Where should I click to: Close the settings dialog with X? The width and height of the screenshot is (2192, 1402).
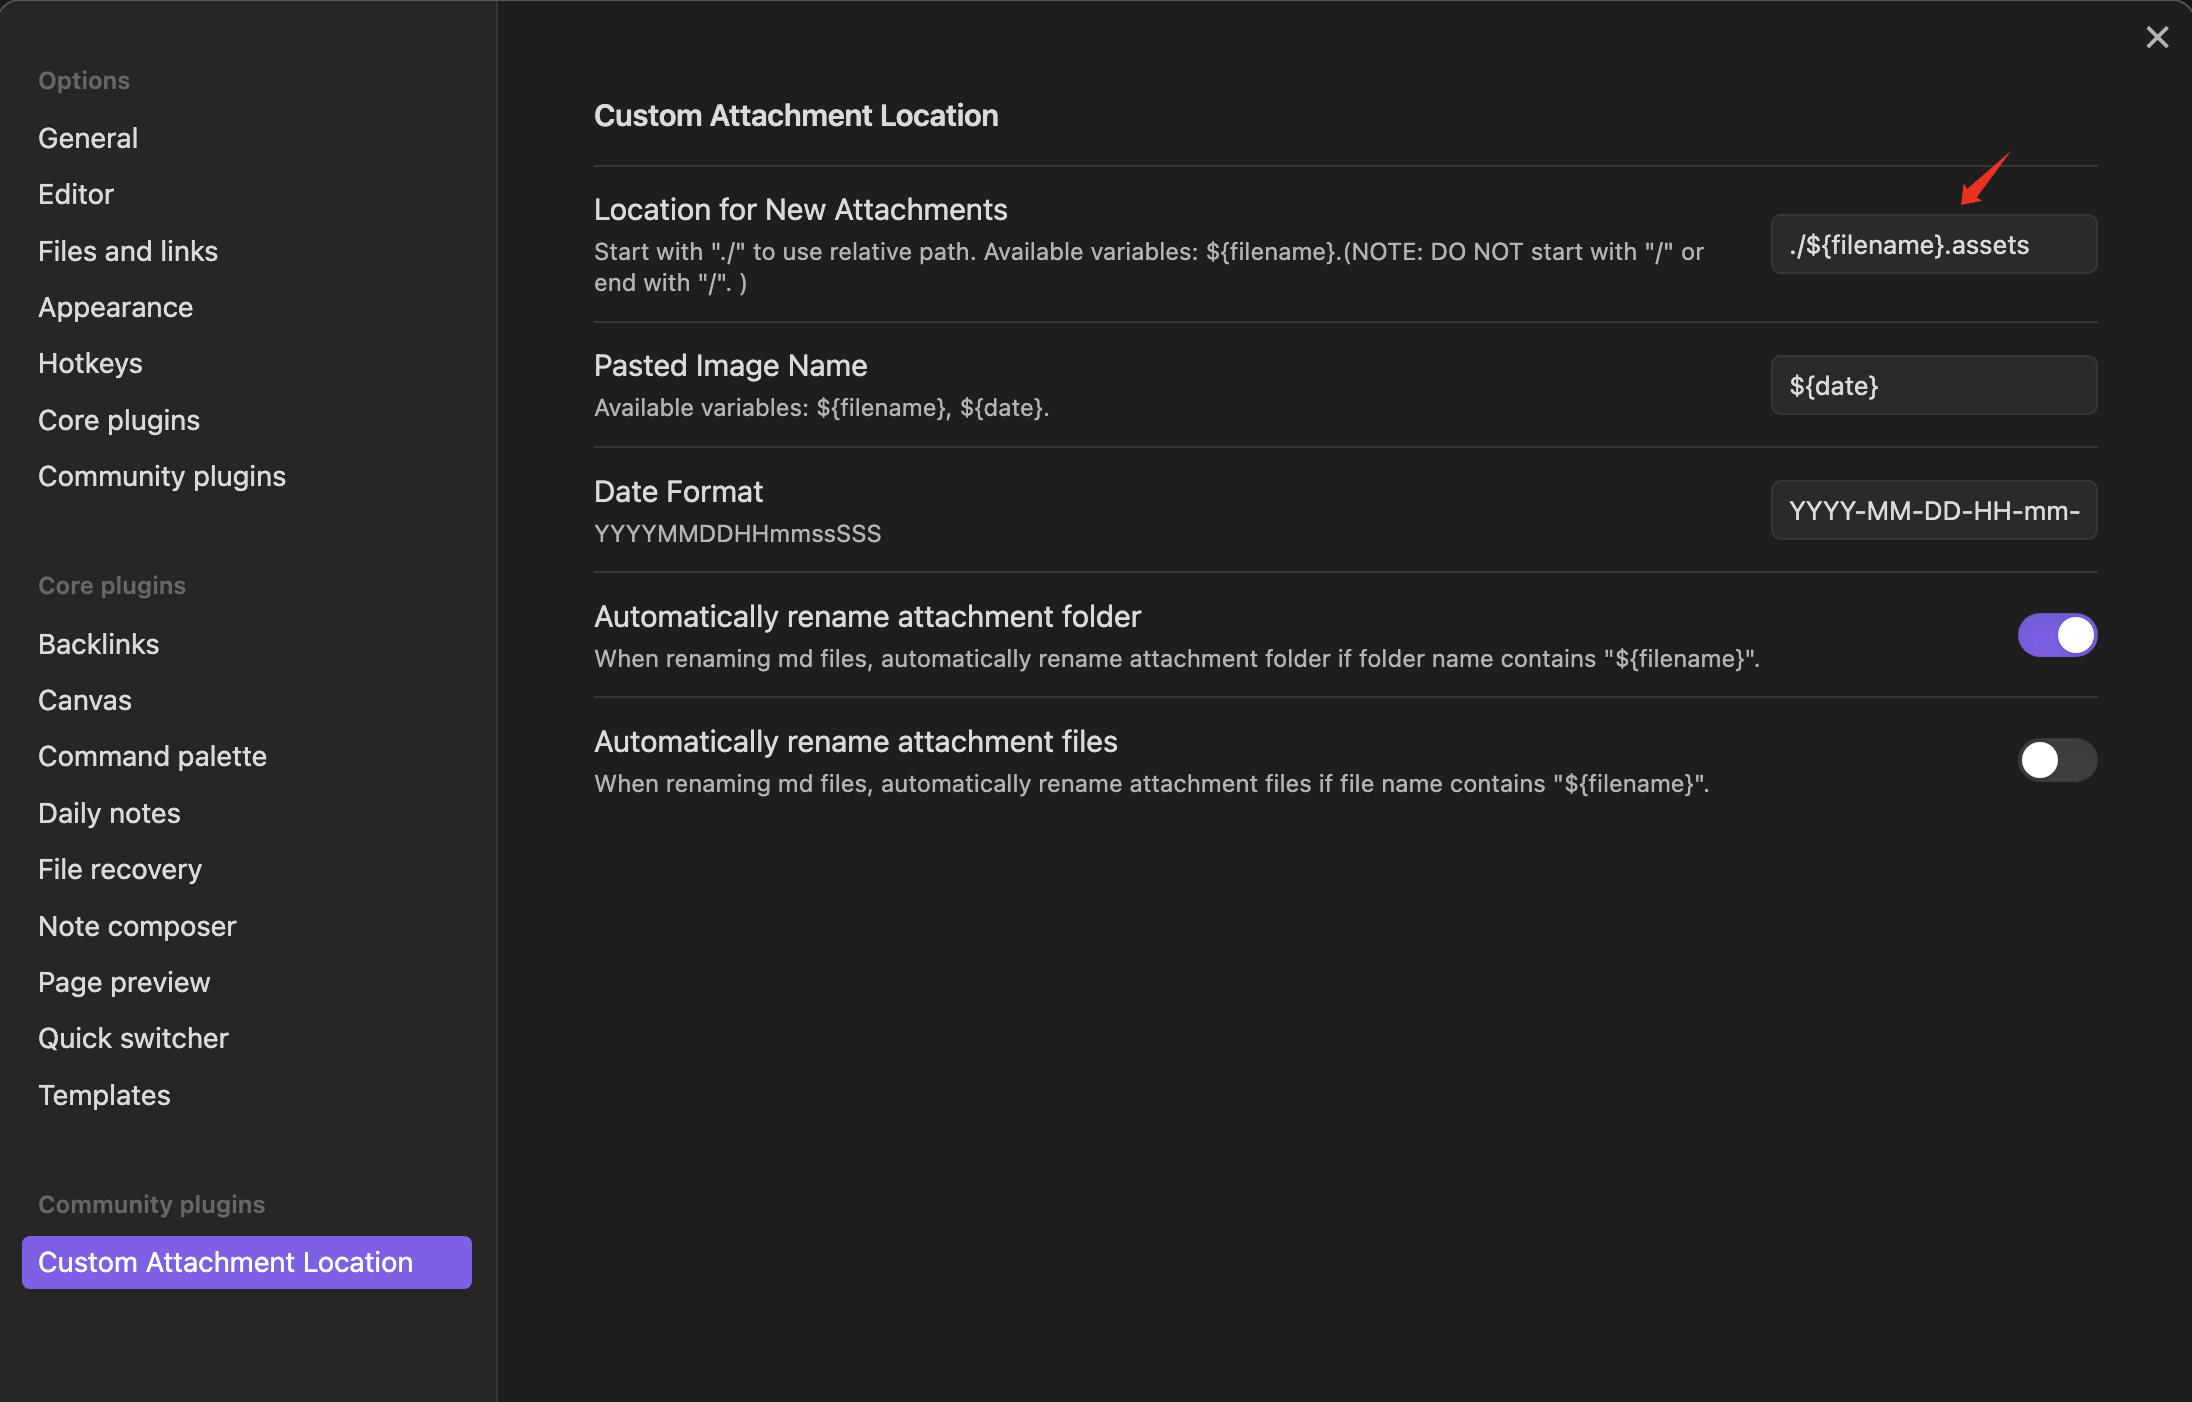[x=2157, y=38]
